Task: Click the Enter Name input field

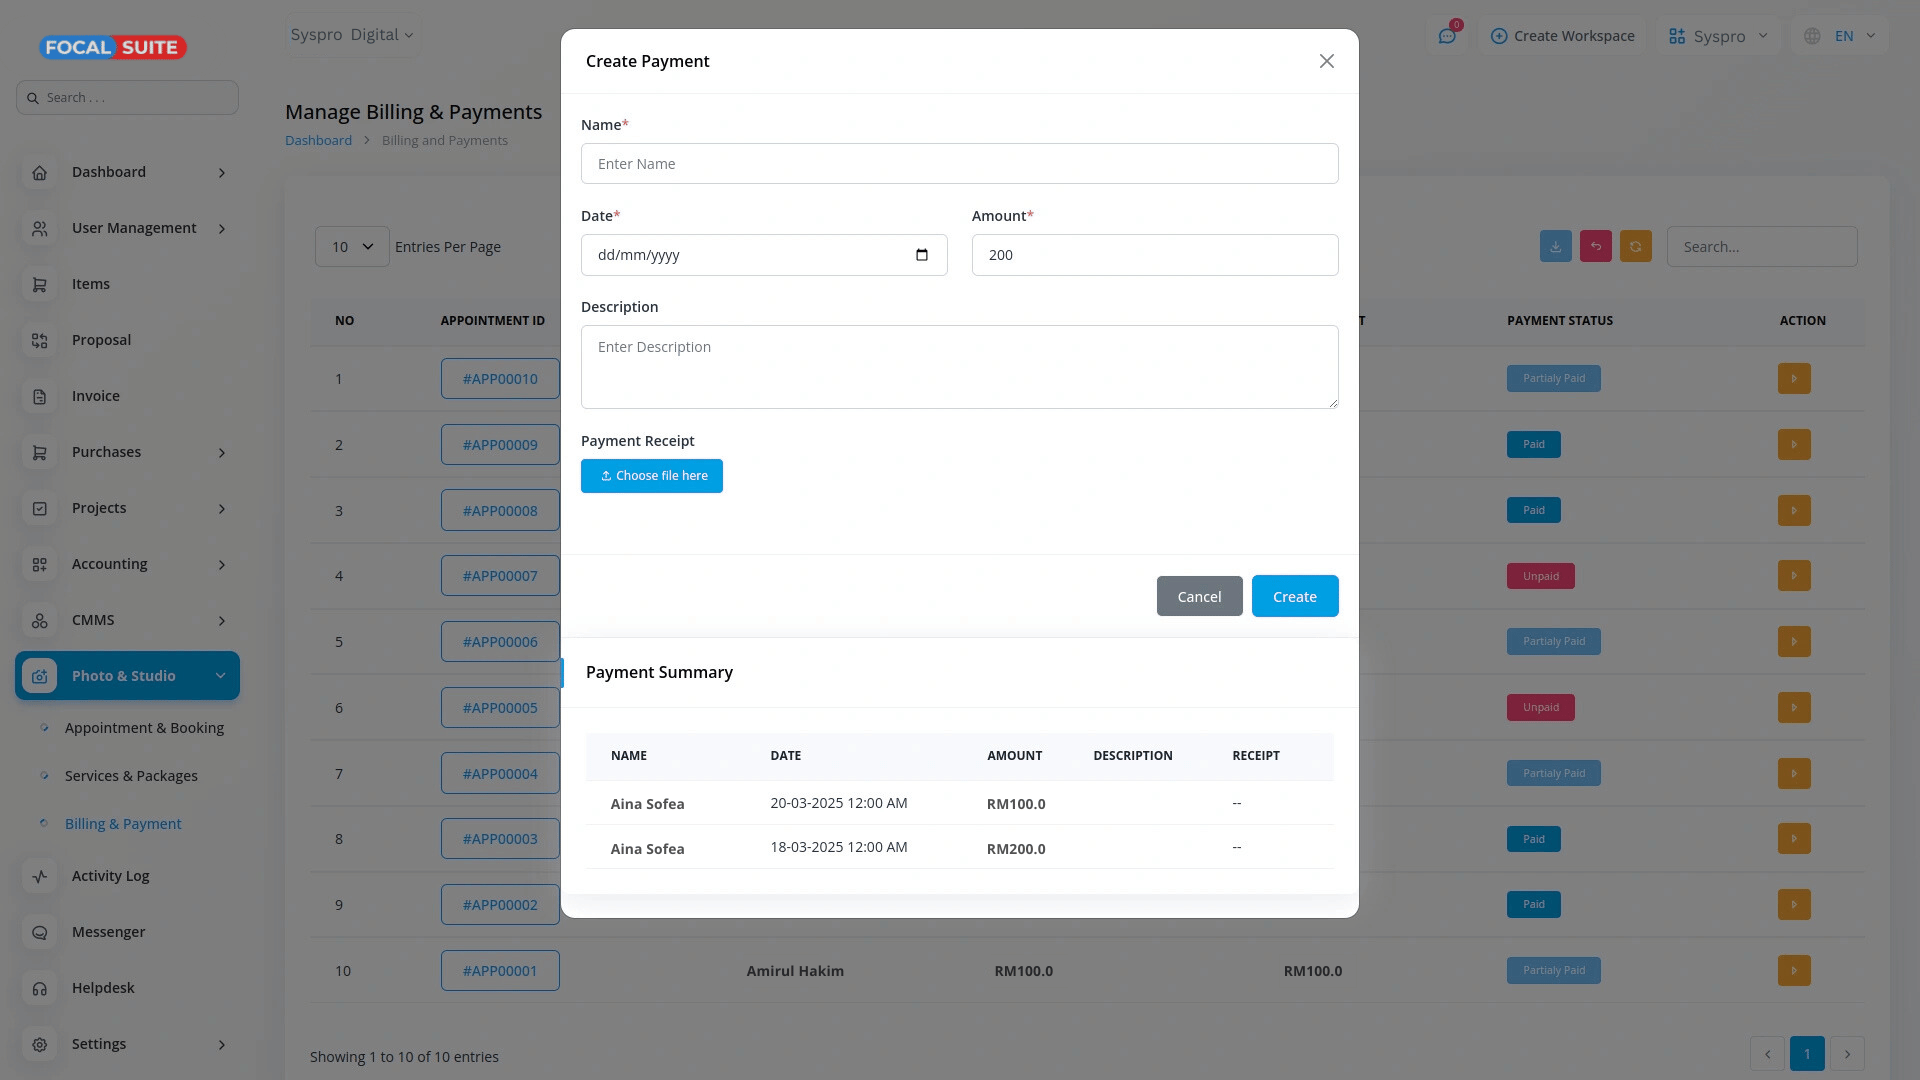Action: click(x=959, y=164)
